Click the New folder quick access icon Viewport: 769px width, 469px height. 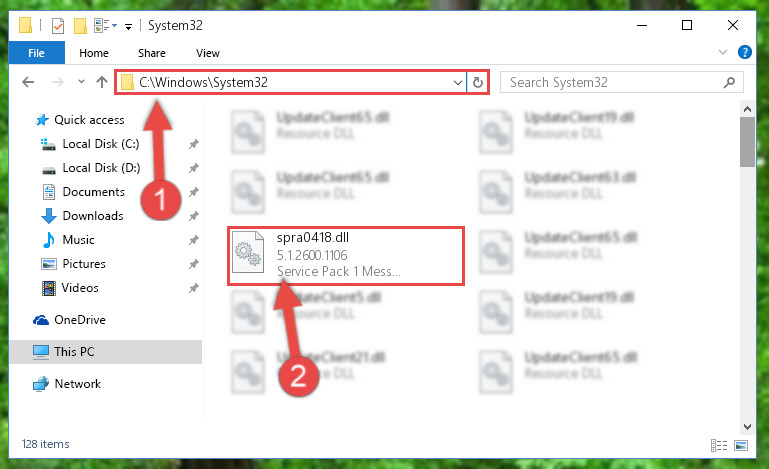(80, 26)
